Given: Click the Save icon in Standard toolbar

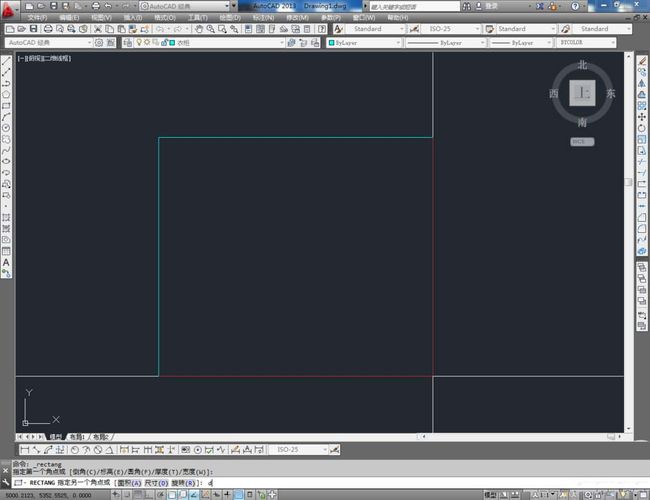Looking at the screenshot, I should click(33, 29).
